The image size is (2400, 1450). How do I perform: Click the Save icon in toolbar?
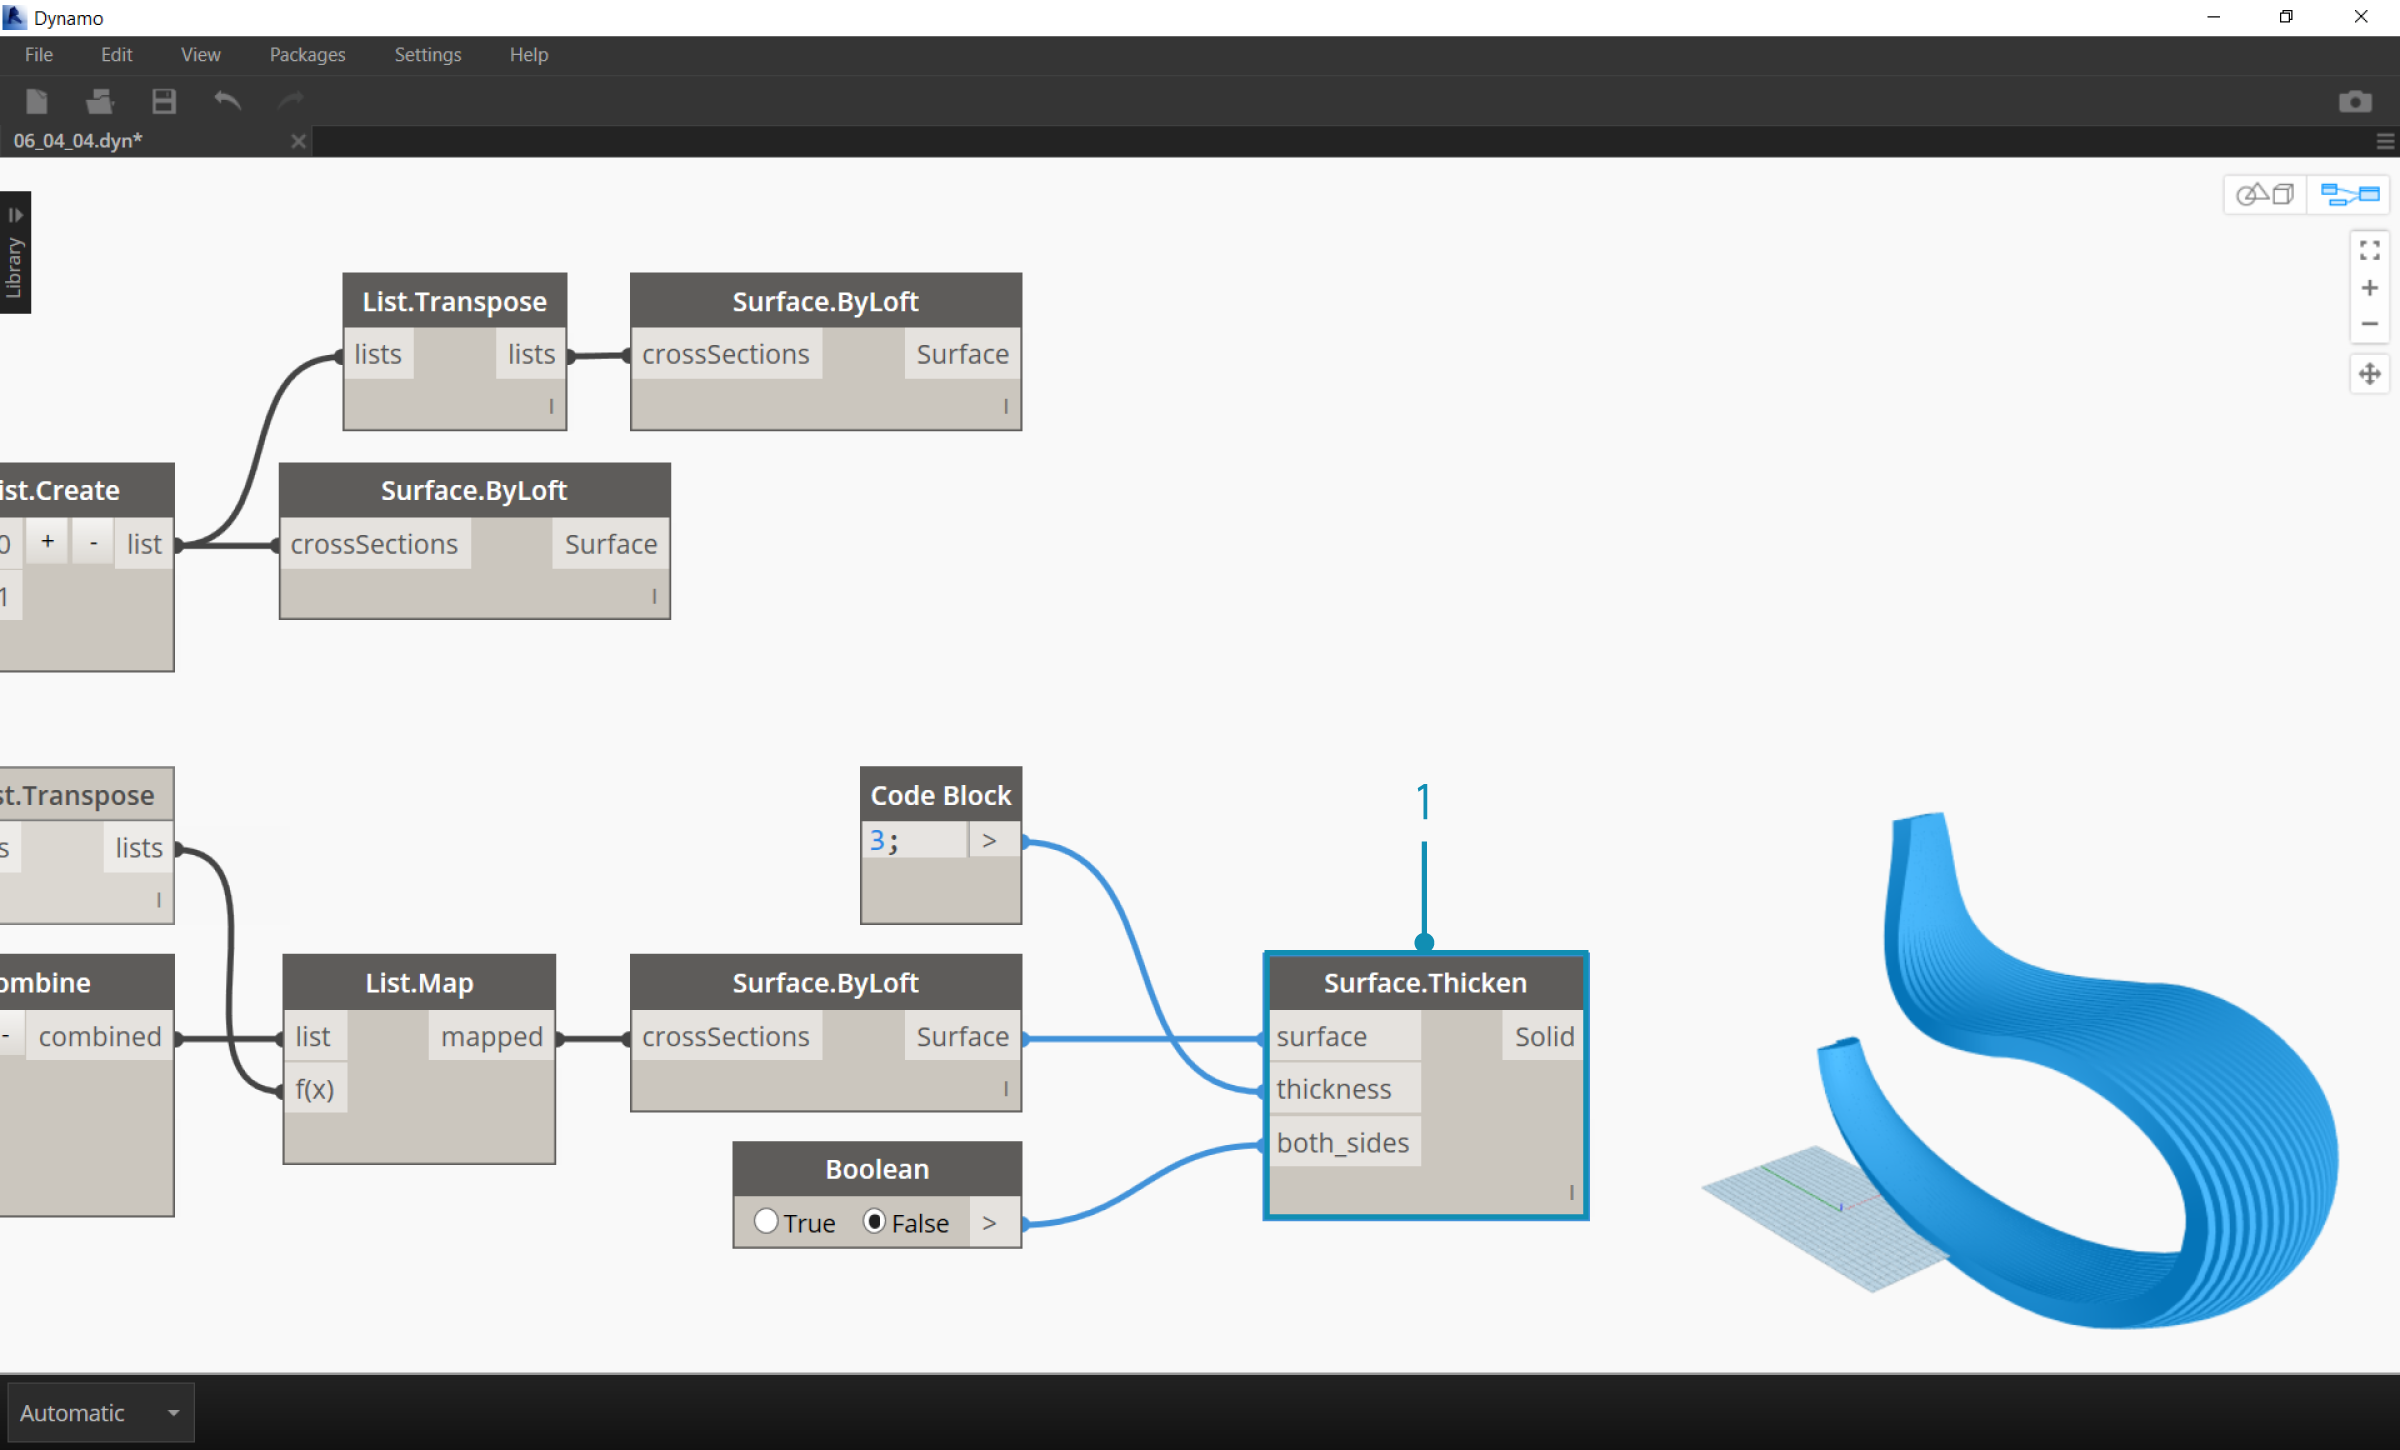tap(164, 101)
